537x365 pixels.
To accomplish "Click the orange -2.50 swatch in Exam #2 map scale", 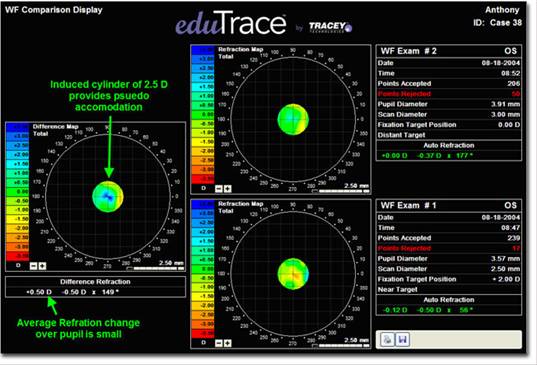I will [x=203, y=160].
